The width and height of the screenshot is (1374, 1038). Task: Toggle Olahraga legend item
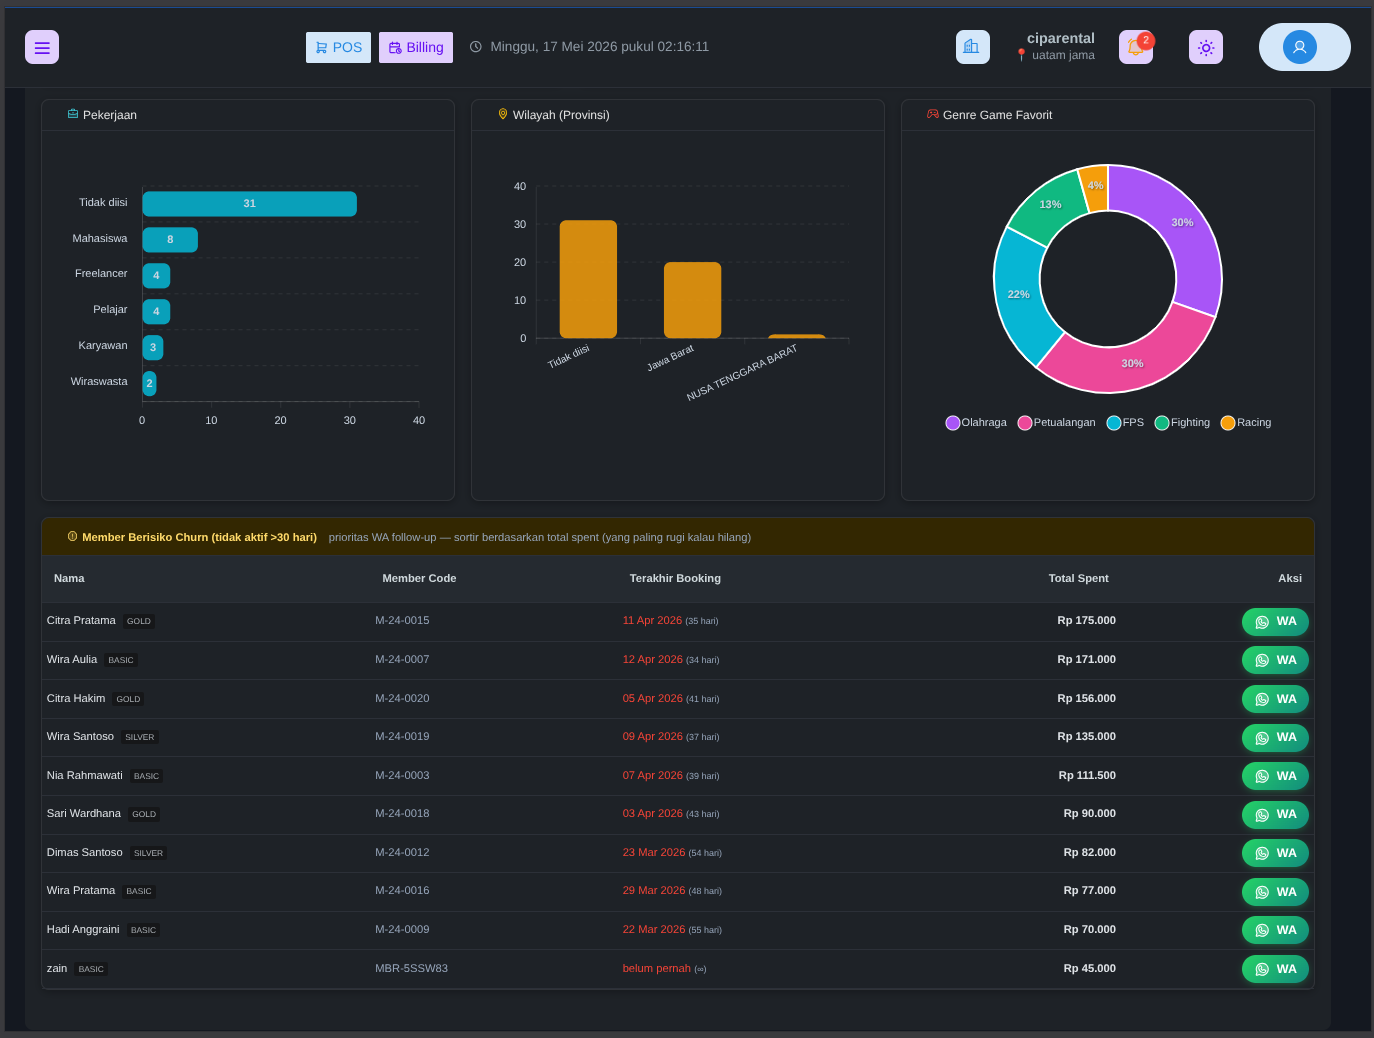(x=976, y=423)
